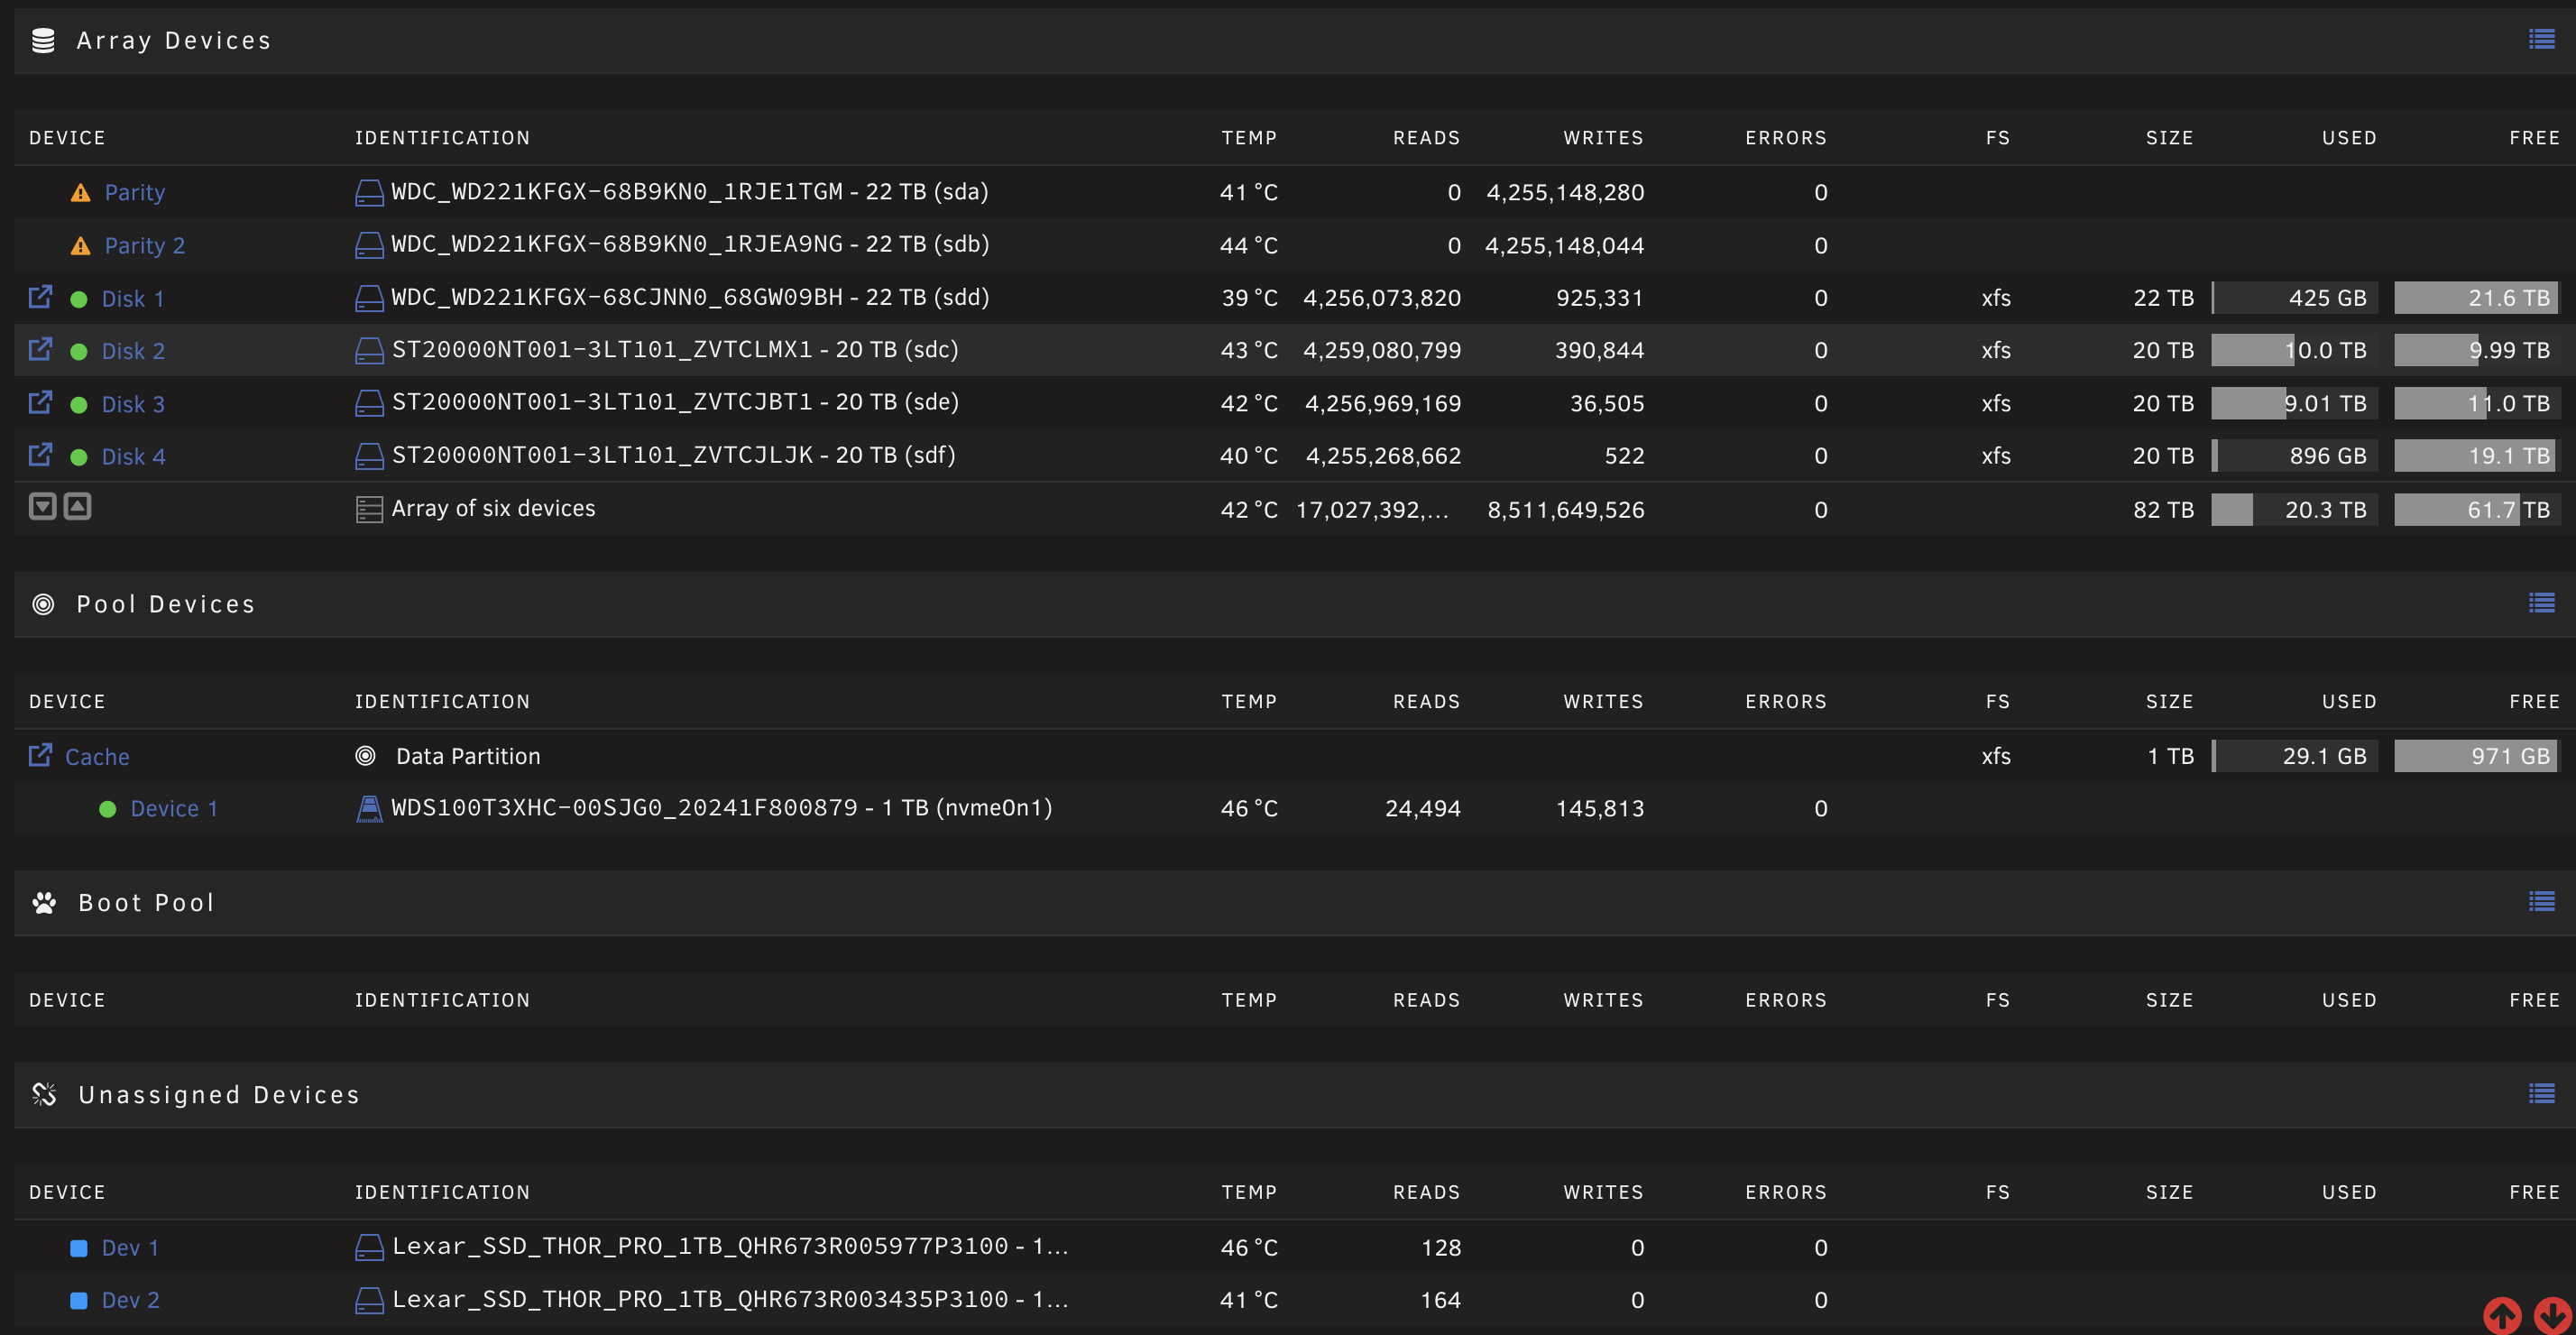Screen dimensions: 2576x1335
Task: Jump to page bottom red arrow
Action: click(x=2553, y=1315)
